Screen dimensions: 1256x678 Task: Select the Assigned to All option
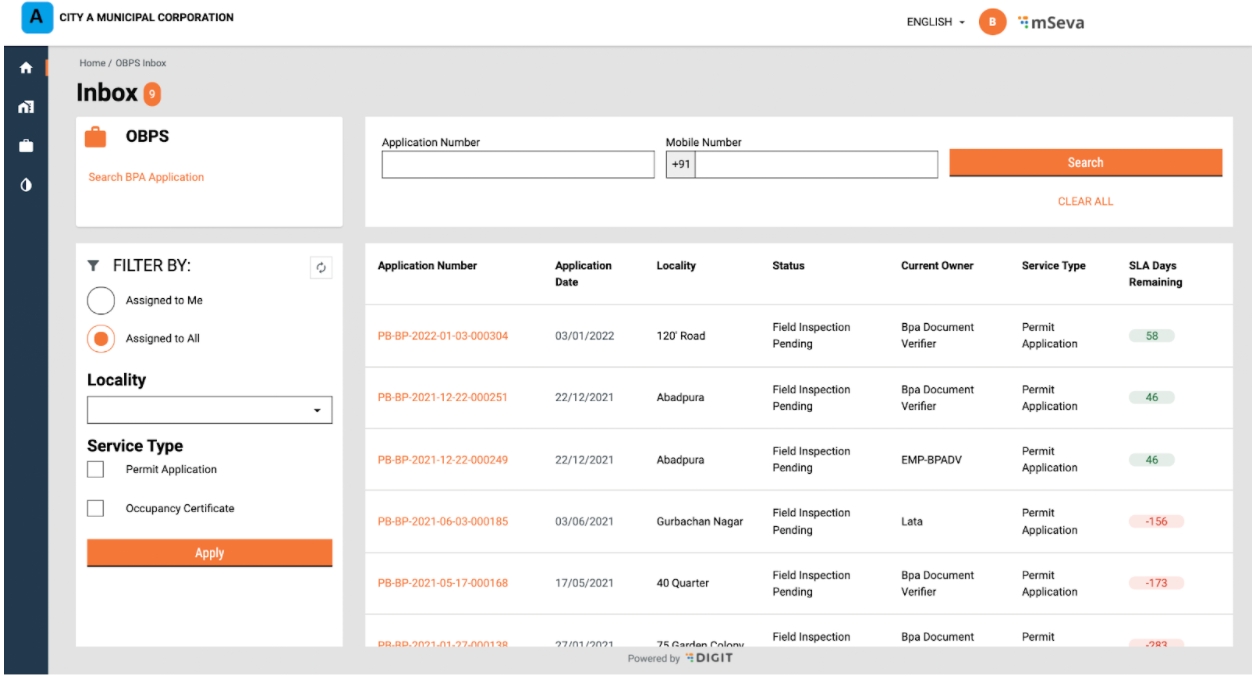point(101,338)
